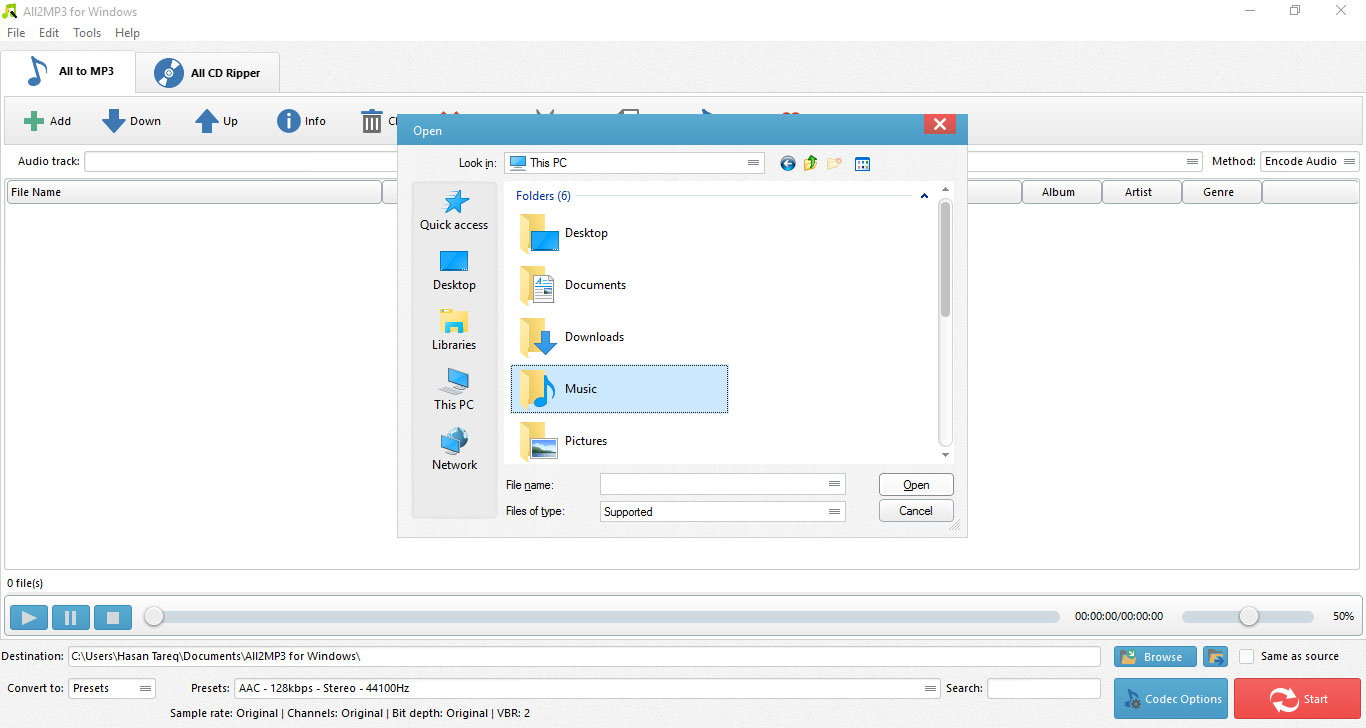
Task: Select the Music folder
Action: (619, 389)
